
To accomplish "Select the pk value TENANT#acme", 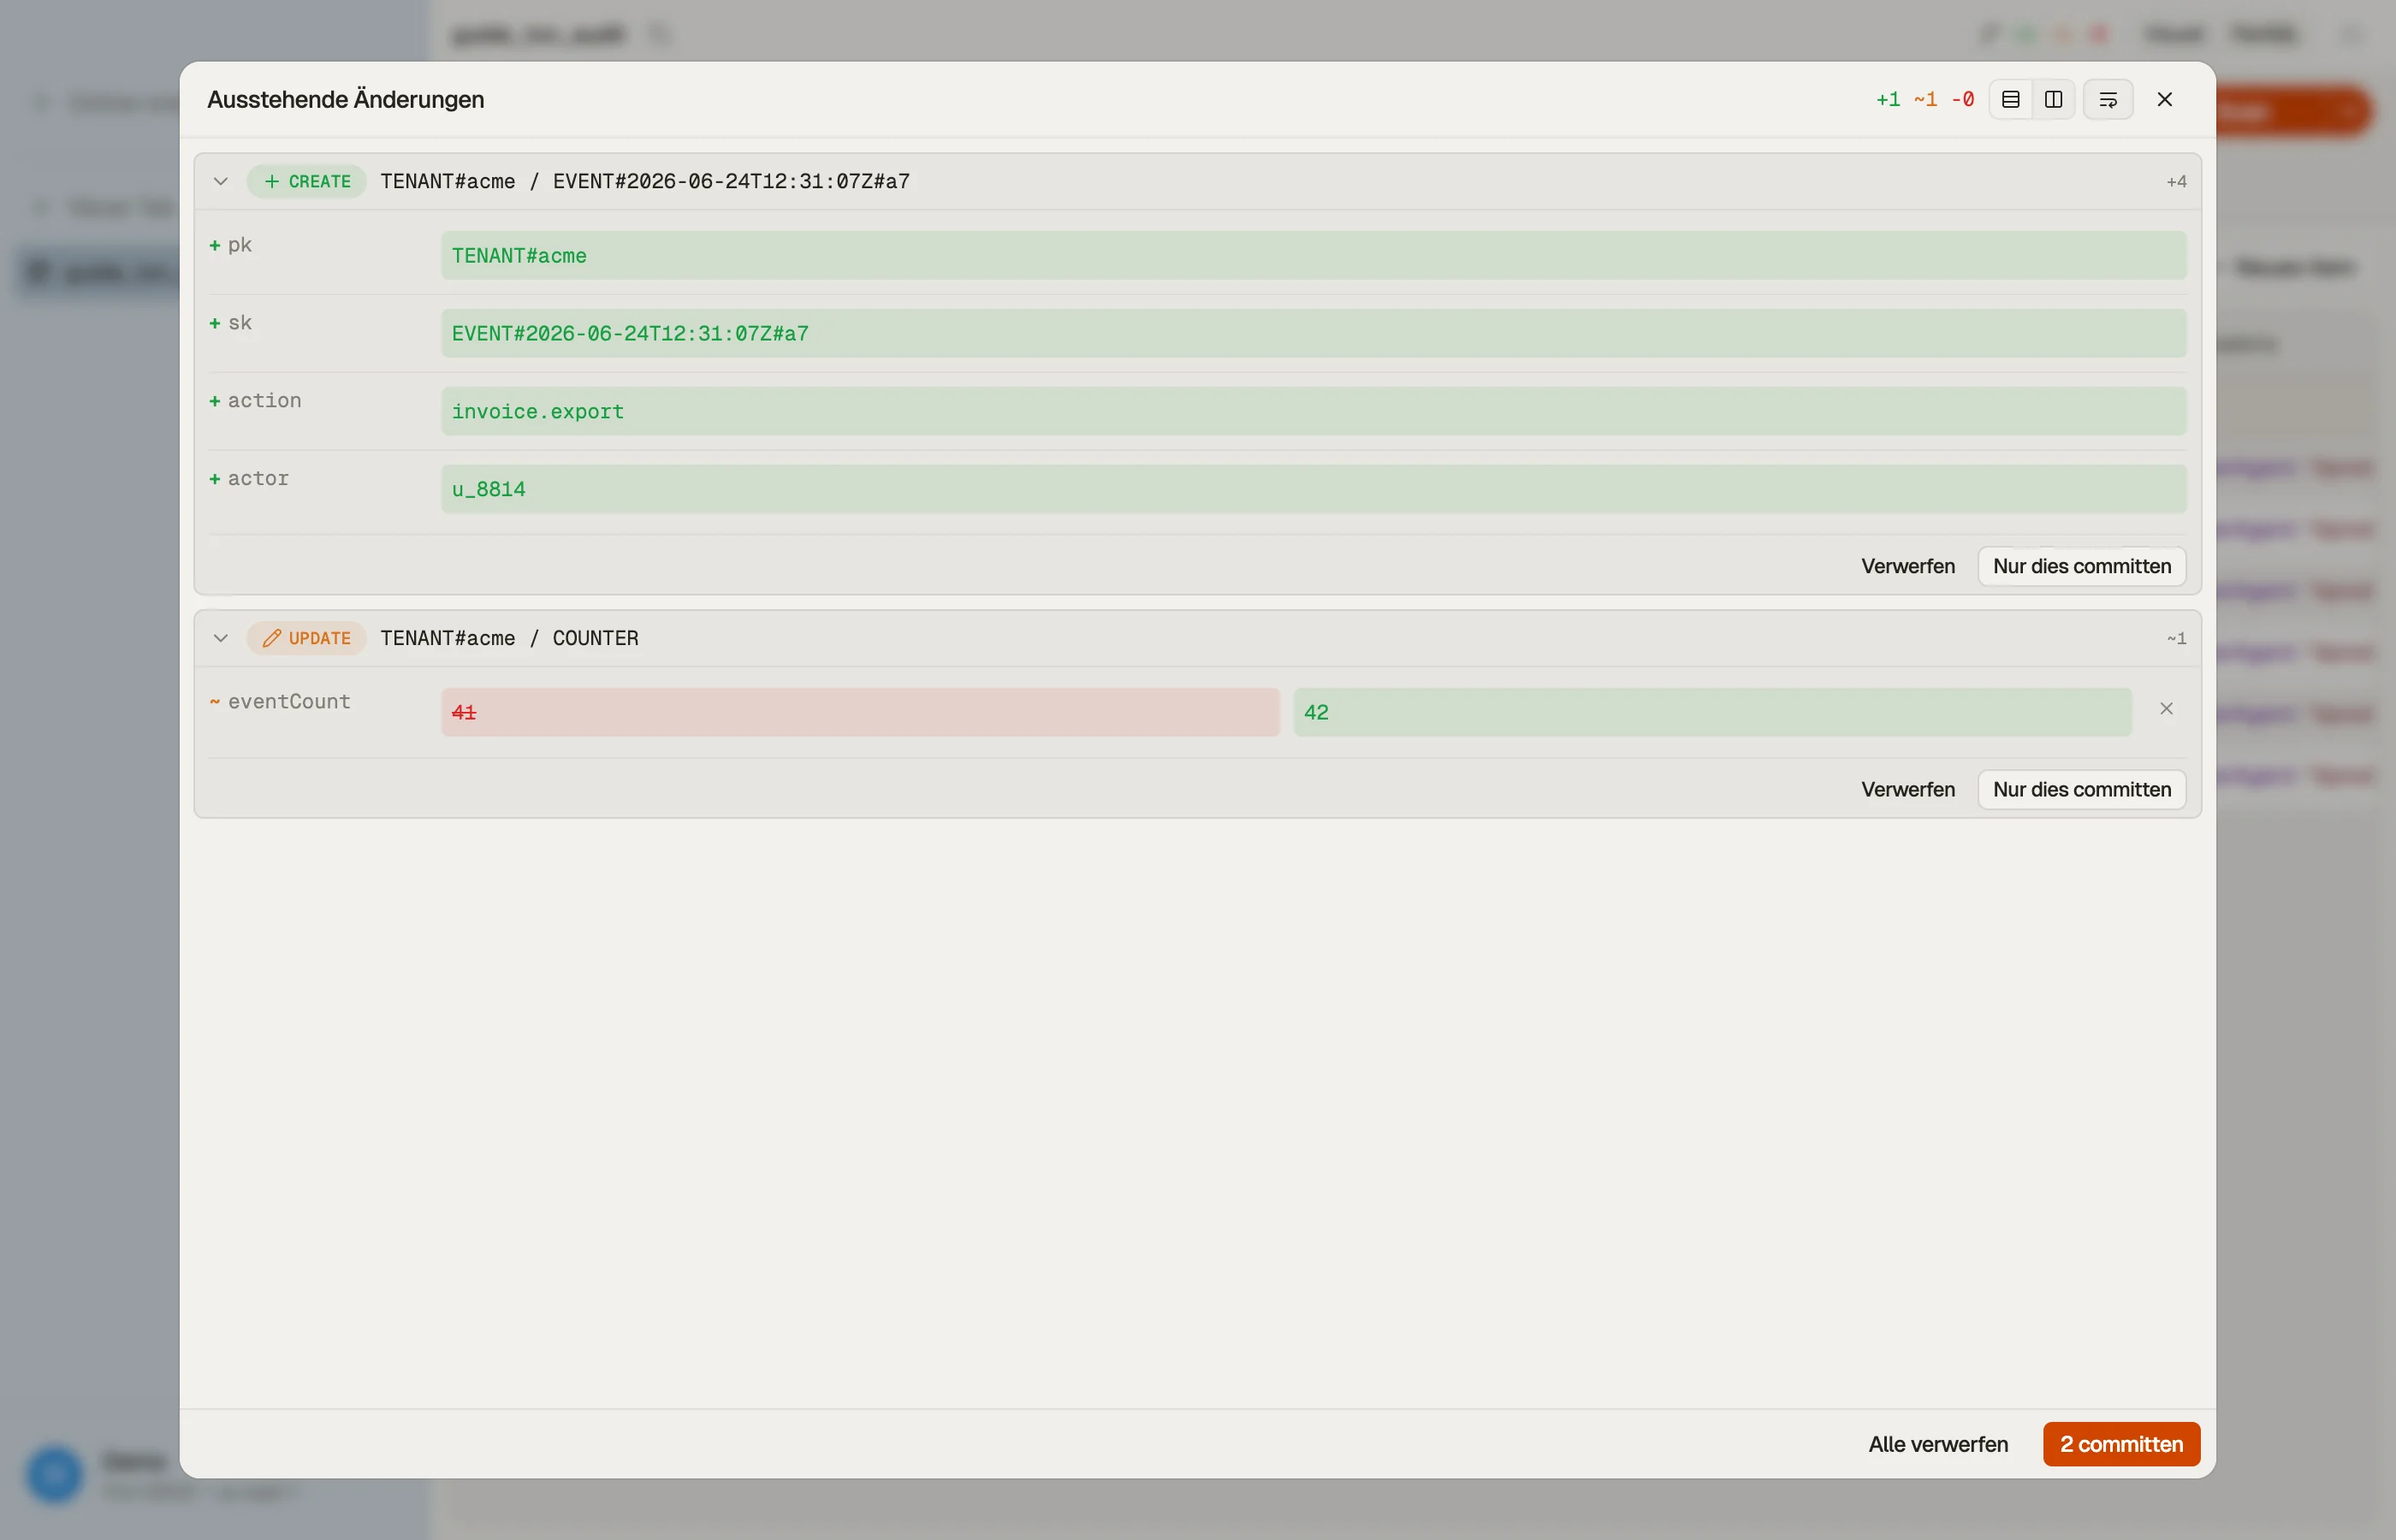I will 1313,255.
